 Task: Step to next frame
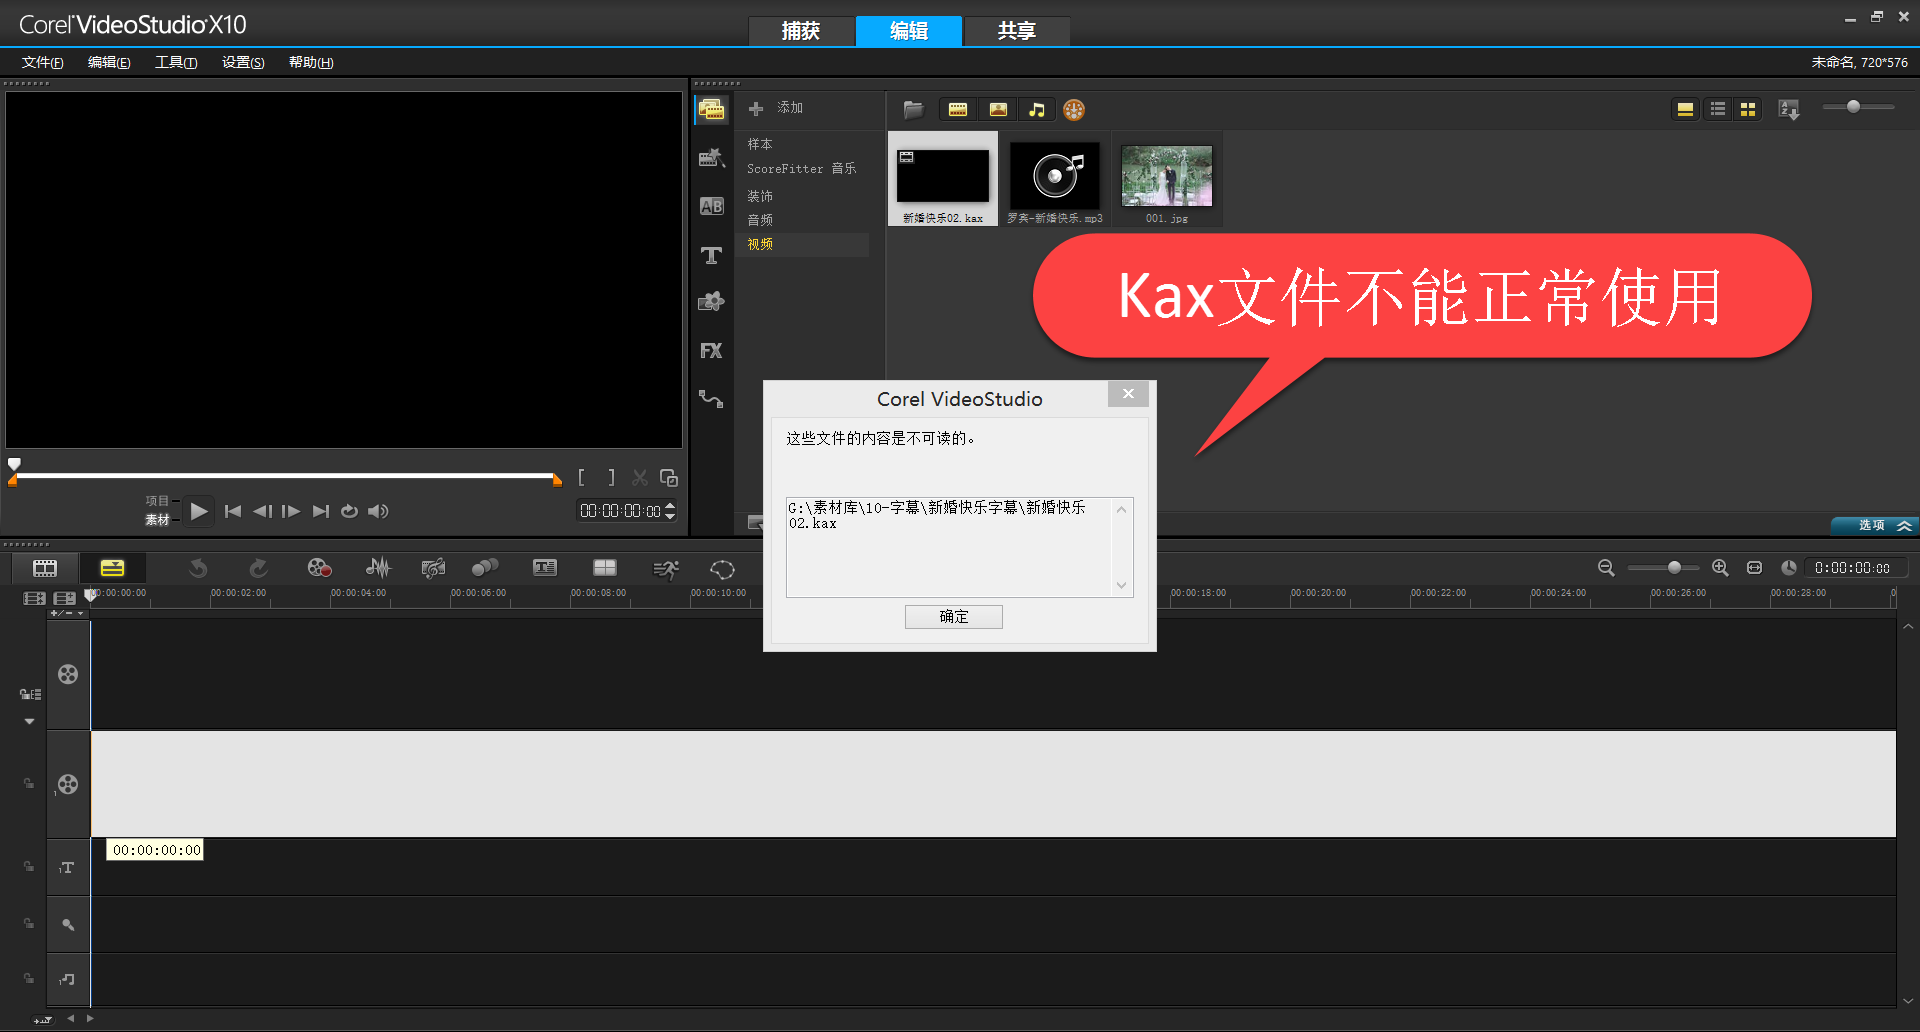tap(291, 511)
